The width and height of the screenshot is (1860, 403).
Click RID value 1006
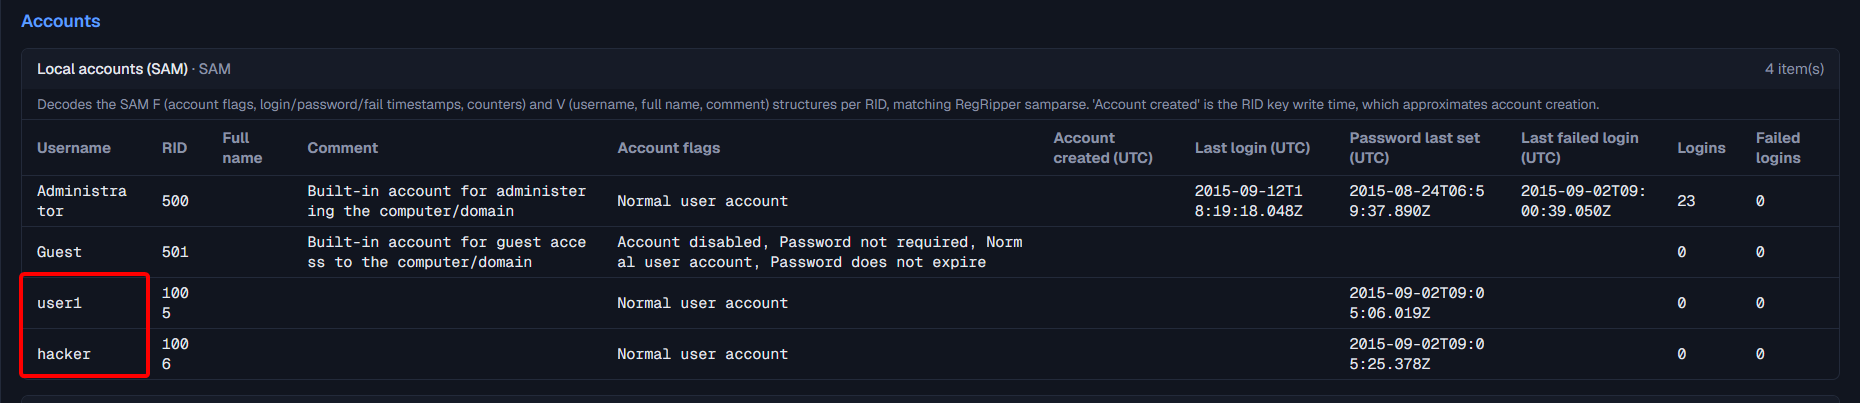(x=175, y=354)
